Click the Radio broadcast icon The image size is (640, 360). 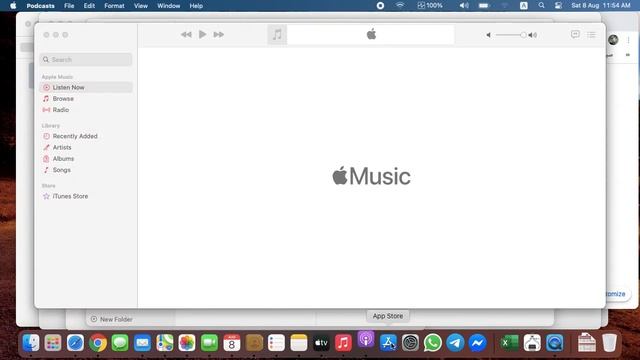(x=46, y=110)
